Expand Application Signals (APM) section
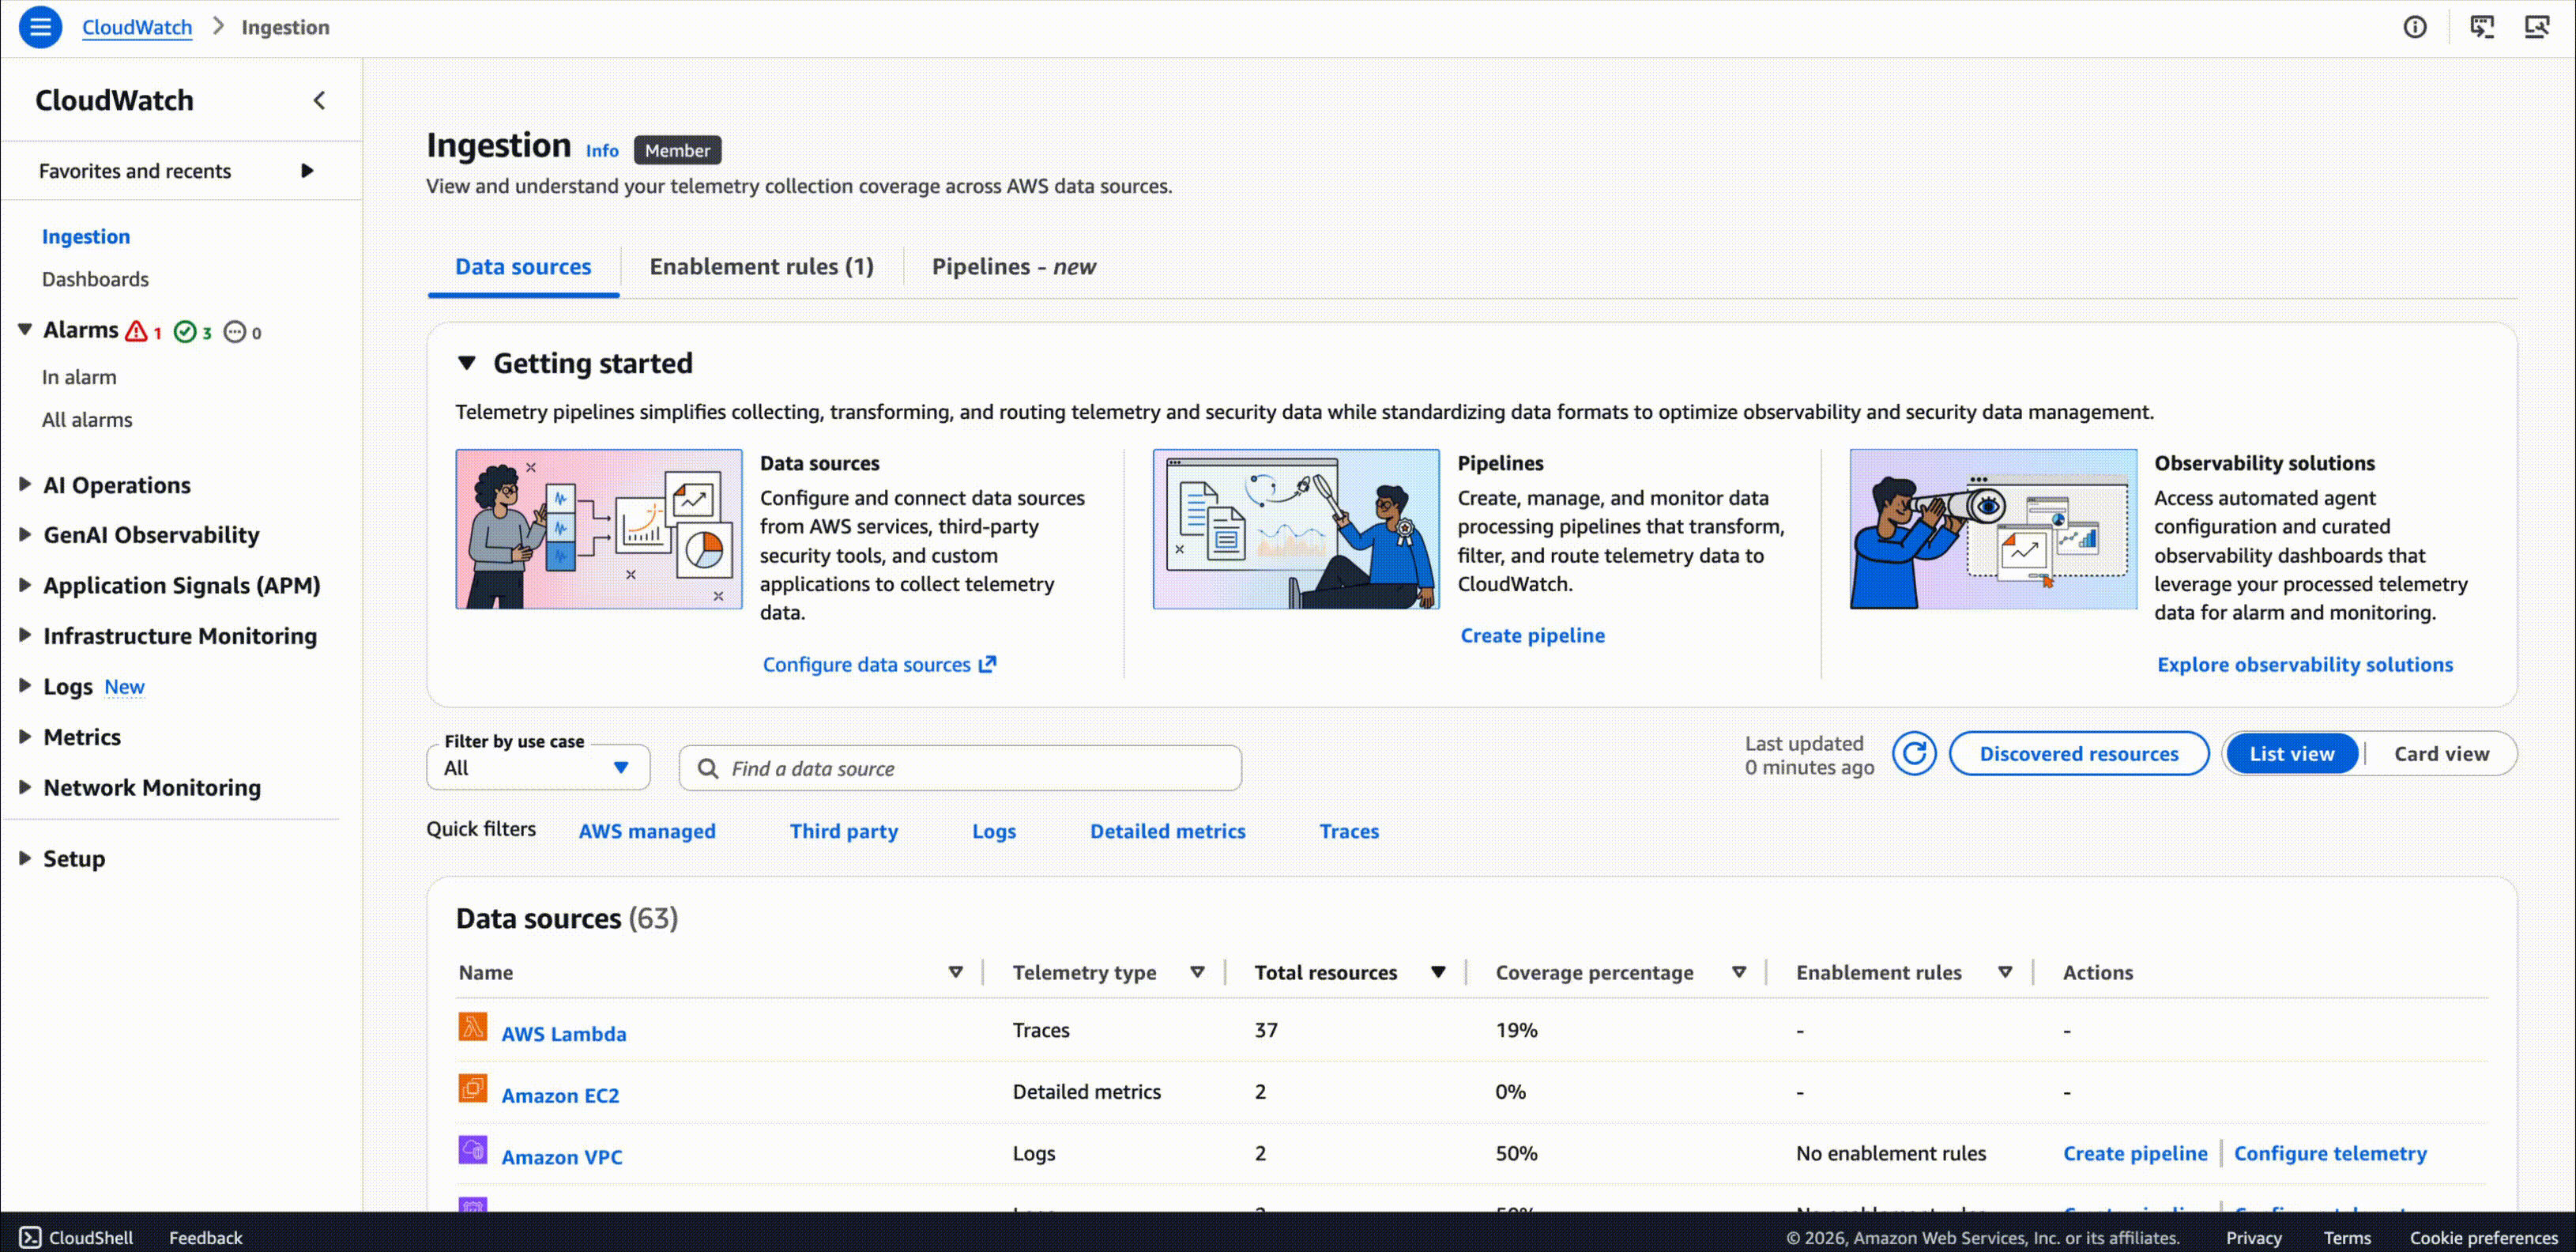The height and width of the screenshot is (1252, 2576). coord(25,585)
